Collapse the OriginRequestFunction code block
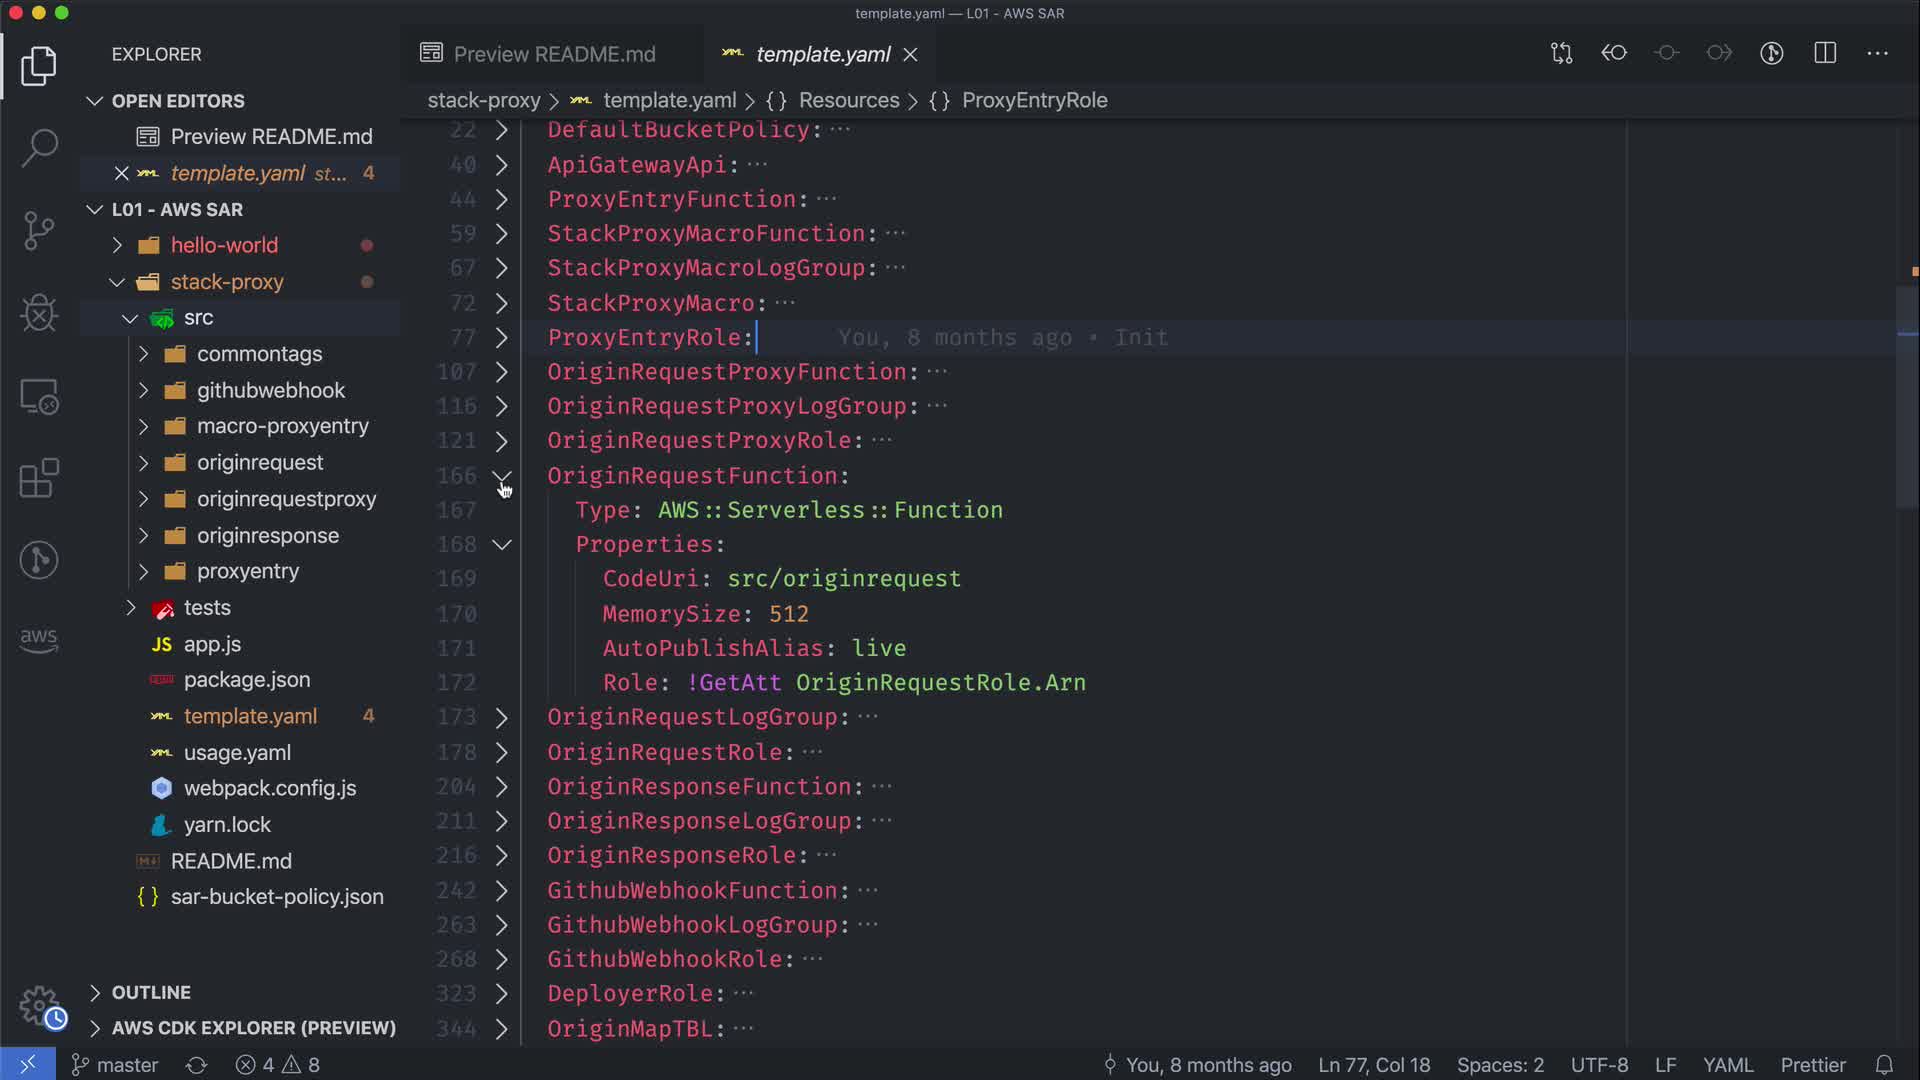The image size is (1920, 1080). point(502,476)
